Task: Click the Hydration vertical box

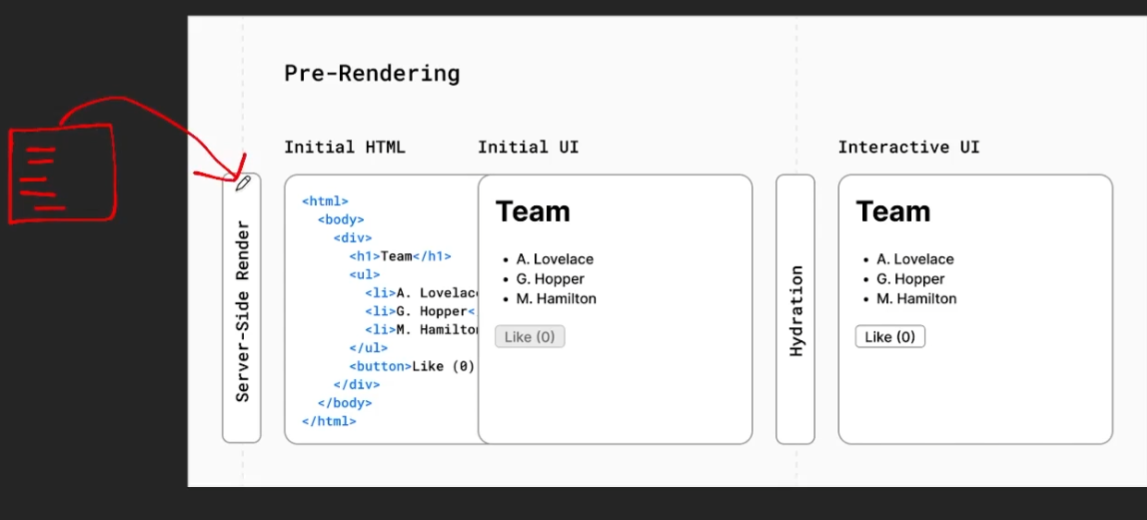Action: coord(795,309)
